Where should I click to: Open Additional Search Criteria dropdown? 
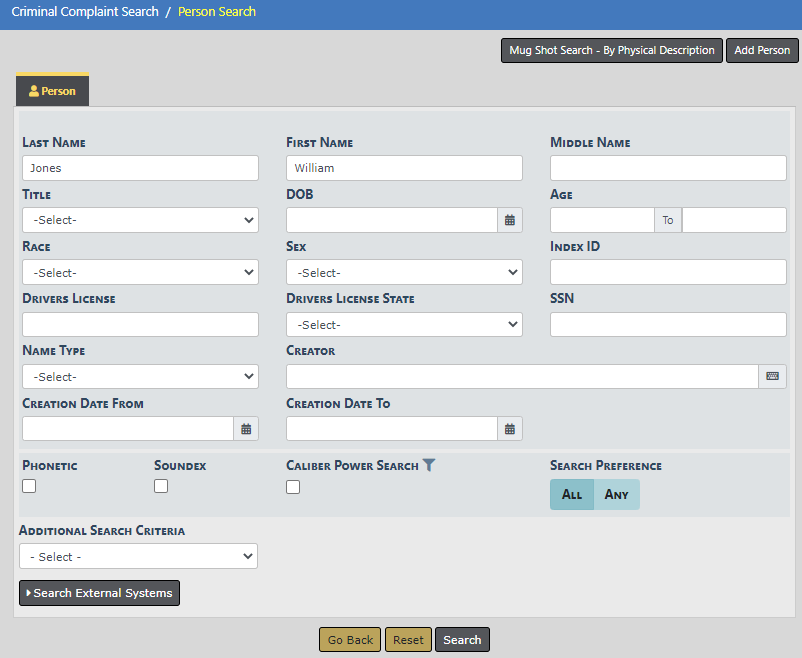point(138,556)
